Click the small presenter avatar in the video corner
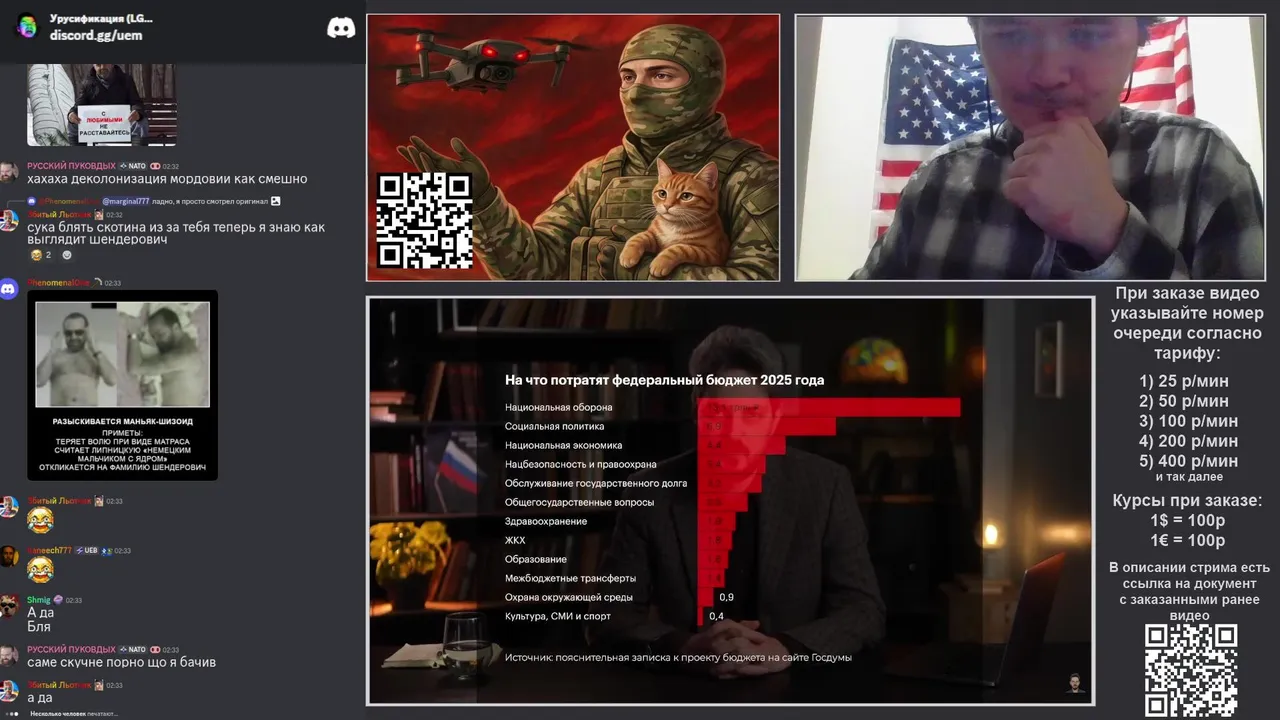This screenshot has width=1280, height=720. pos(1075,683)
